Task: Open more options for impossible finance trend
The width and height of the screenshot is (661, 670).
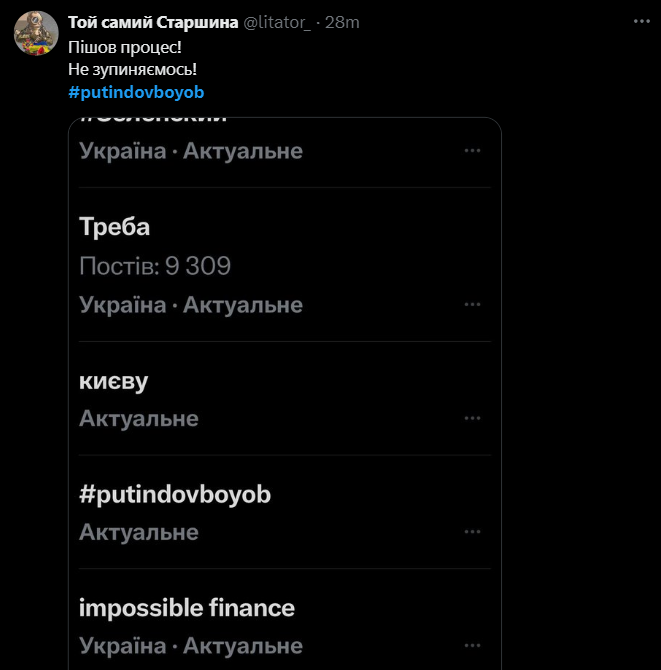Action: coord(472,646)
